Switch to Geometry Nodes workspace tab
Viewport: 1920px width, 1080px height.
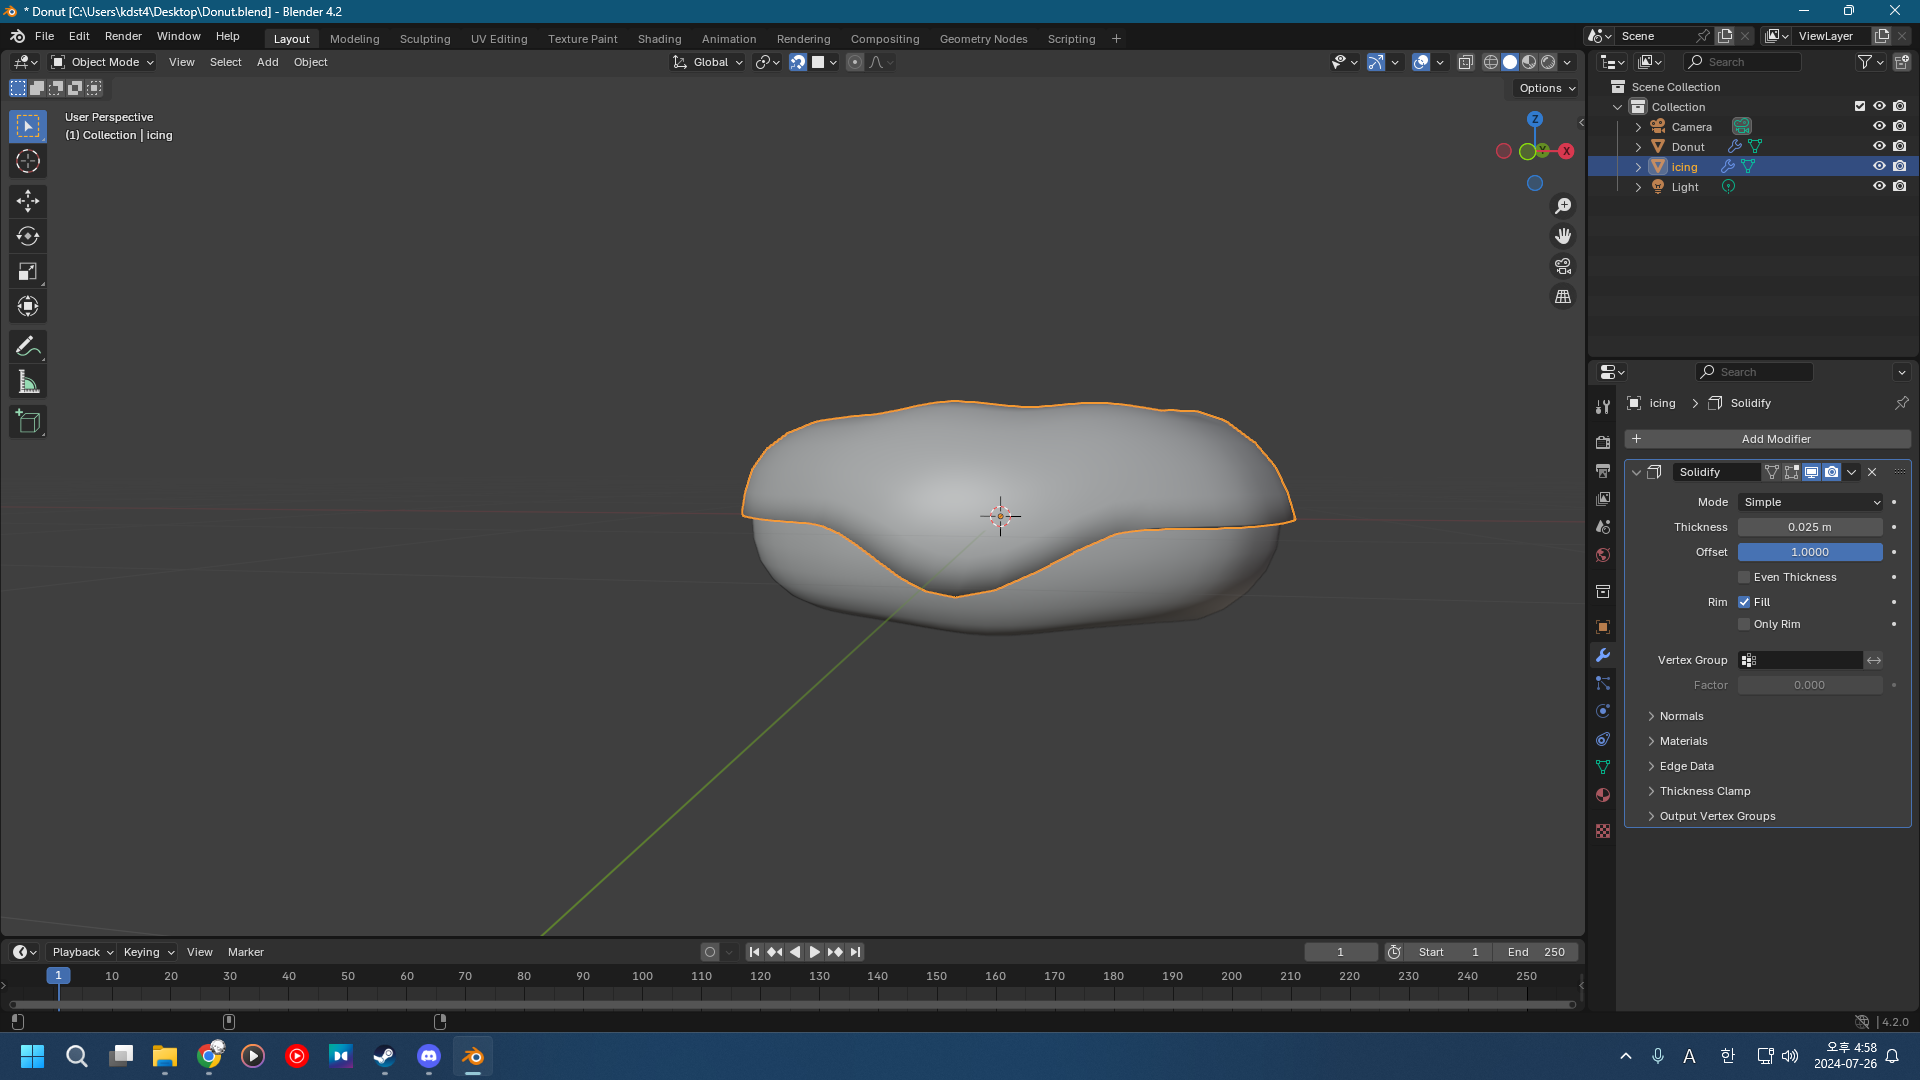(983, 39)
